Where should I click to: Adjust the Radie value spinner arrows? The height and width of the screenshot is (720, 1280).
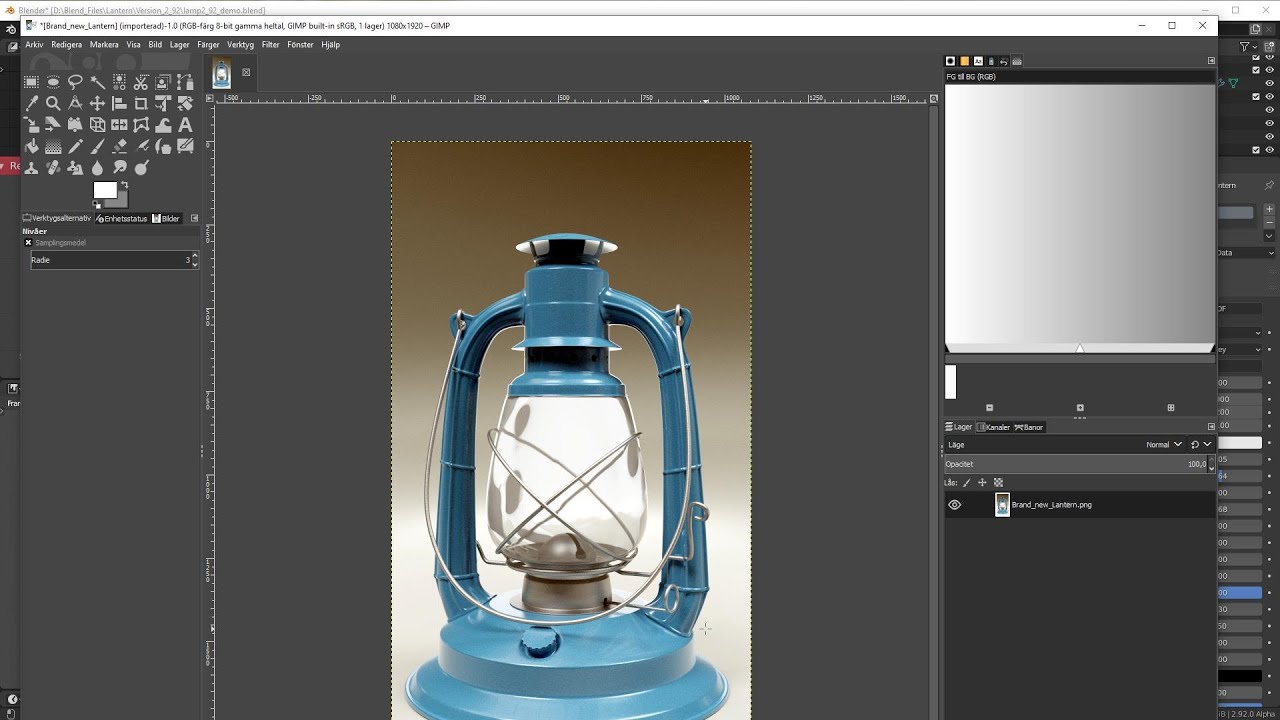pyautogui.click(x=194, y=260)
